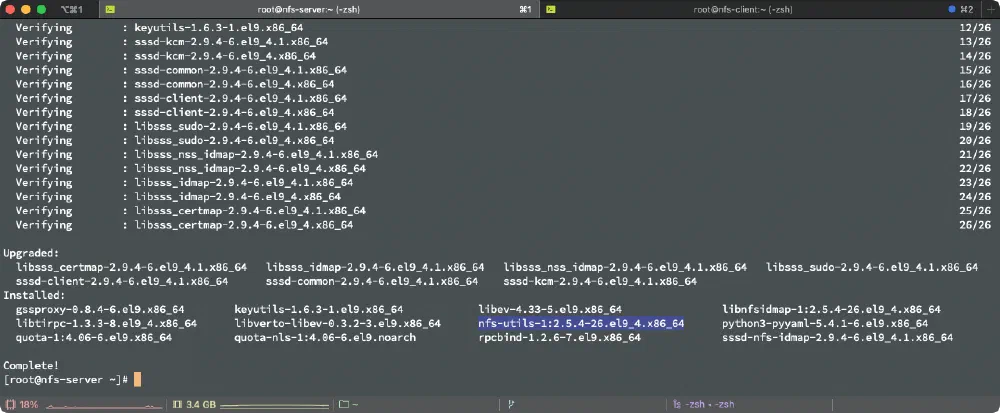1000x413 pixels.
Task: Click the sssd-nfs-idmap-2.9.4-6 package text
Action: click(x=837, y=337)
